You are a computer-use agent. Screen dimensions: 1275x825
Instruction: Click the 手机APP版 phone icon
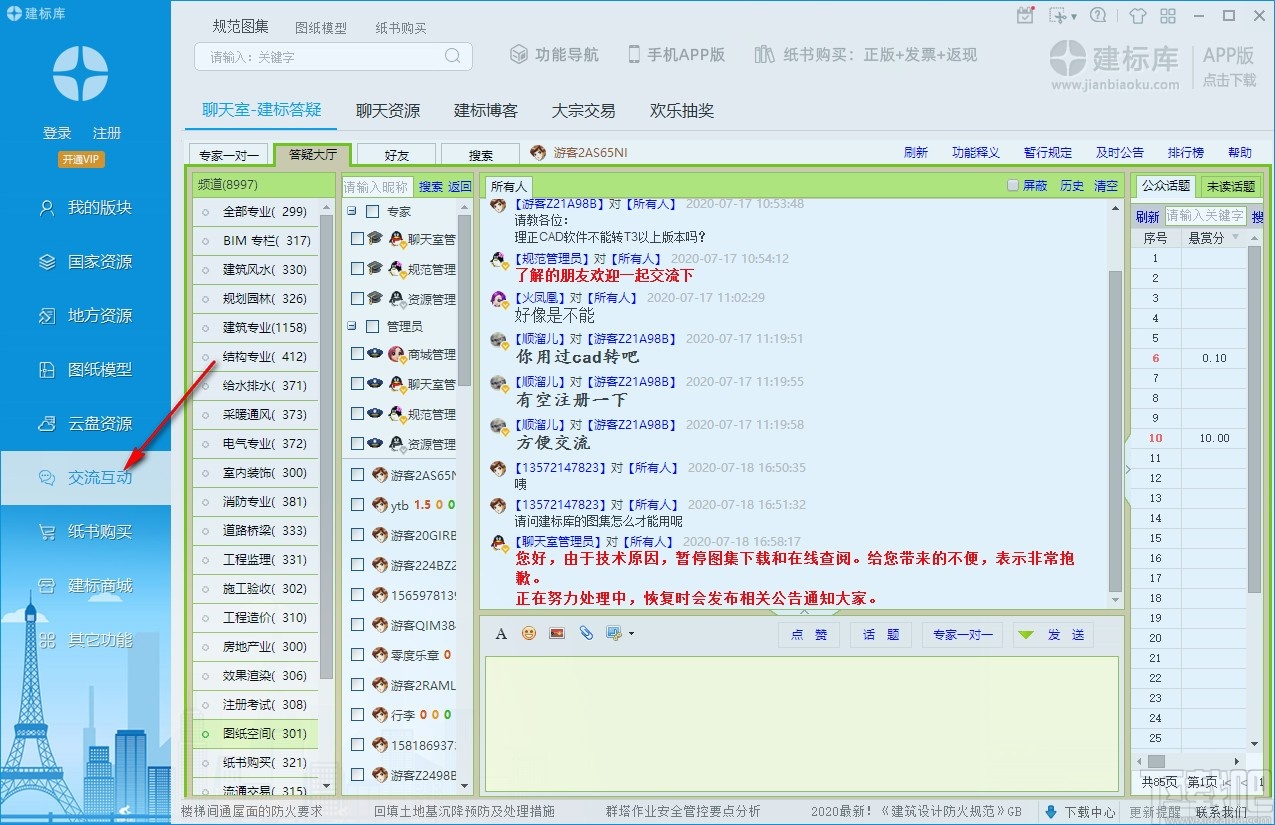634,54
